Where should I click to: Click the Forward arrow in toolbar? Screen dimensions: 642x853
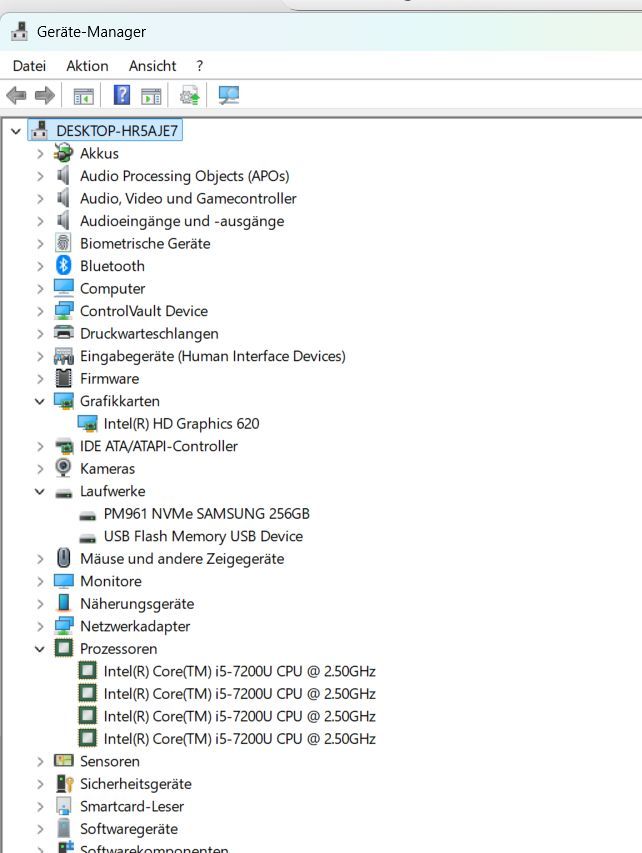[x=44, y=96]
